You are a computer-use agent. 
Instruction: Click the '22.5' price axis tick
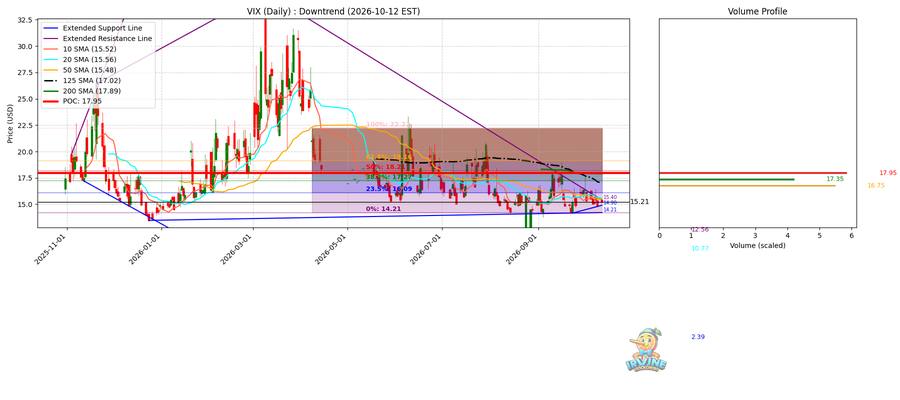coord(24,125)
